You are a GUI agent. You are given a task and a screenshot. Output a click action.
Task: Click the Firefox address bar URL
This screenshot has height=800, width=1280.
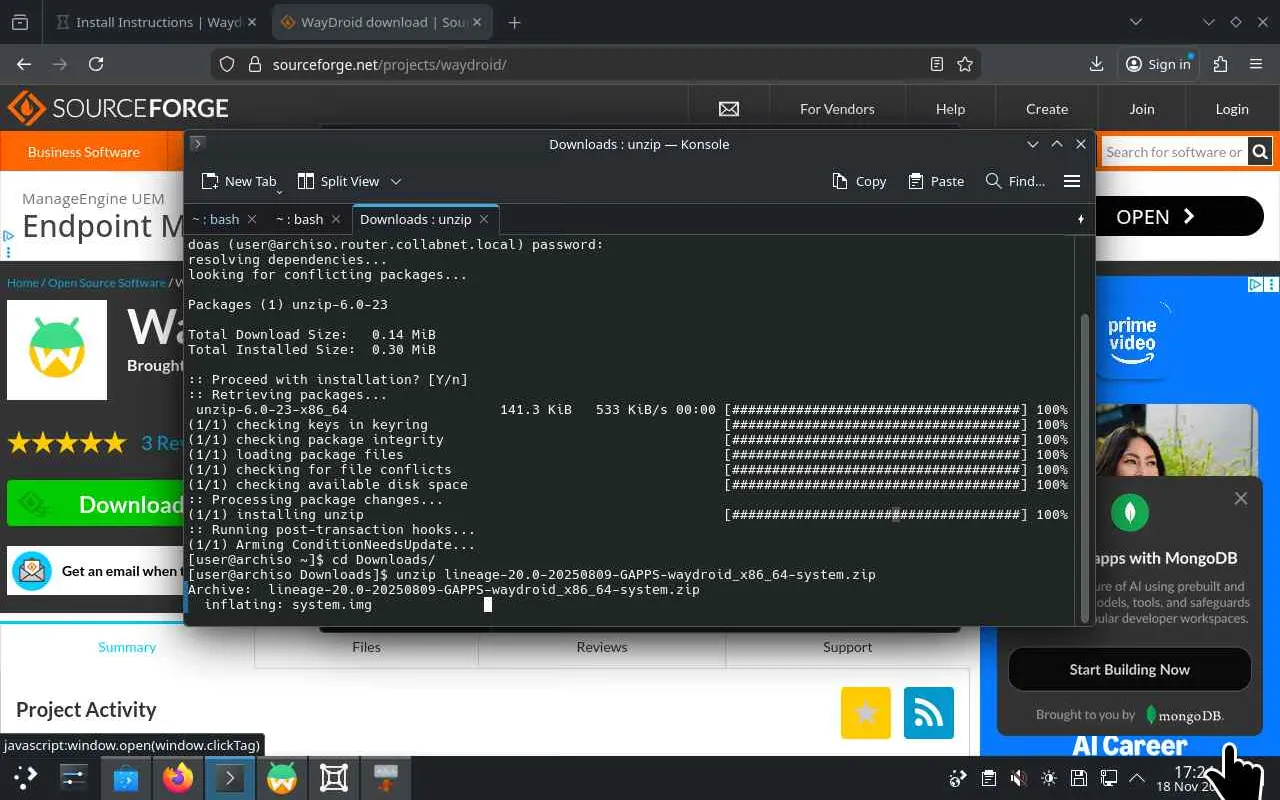coord(390,64)
